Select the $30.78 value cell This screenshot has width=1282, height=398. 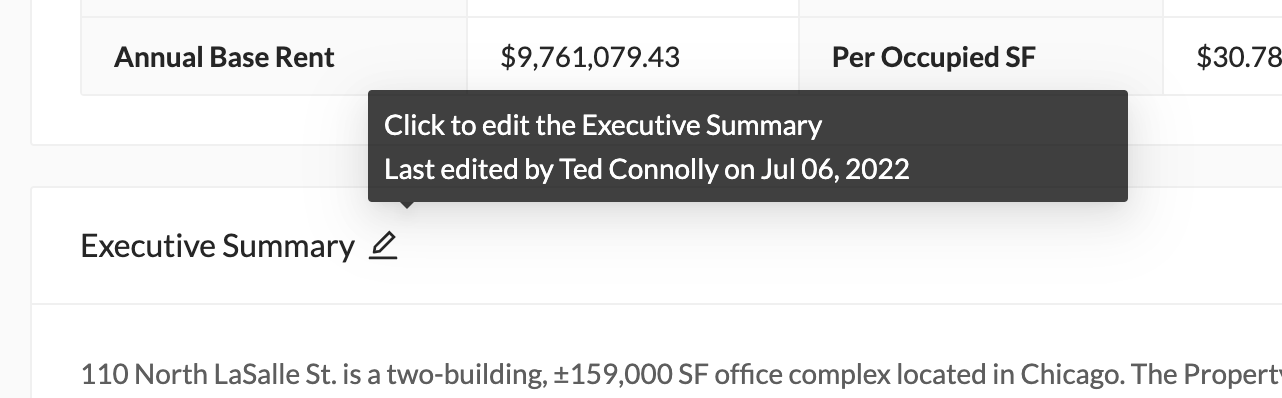point(1223,57)
